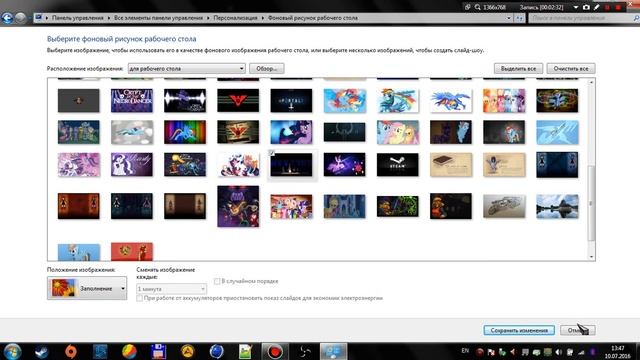Select the white sound waveform wallpaper
This screenshot has width=640, height=360.
click(185, 100)
